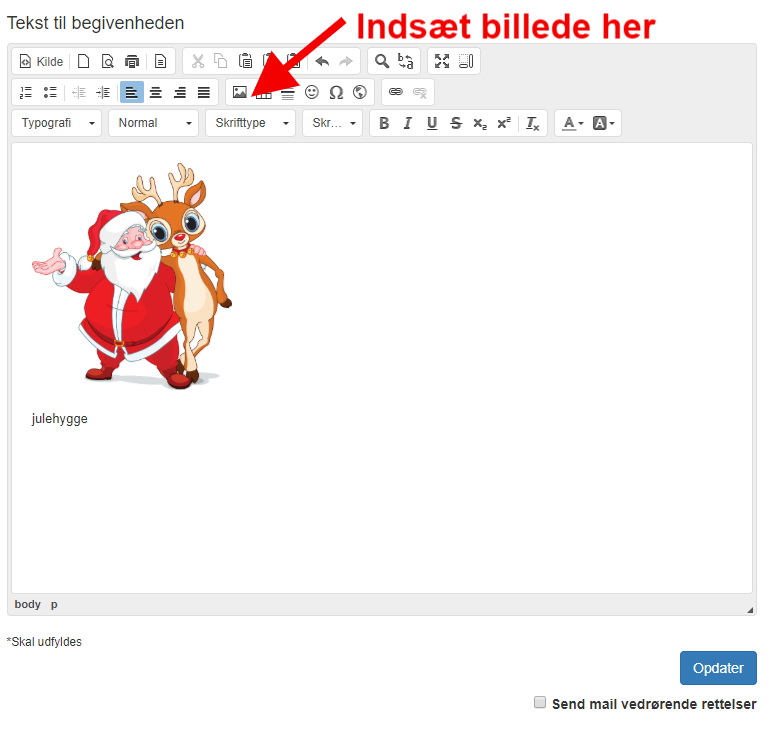Toggle Italic formatting

pyautogui.click(x=407, y=123)
